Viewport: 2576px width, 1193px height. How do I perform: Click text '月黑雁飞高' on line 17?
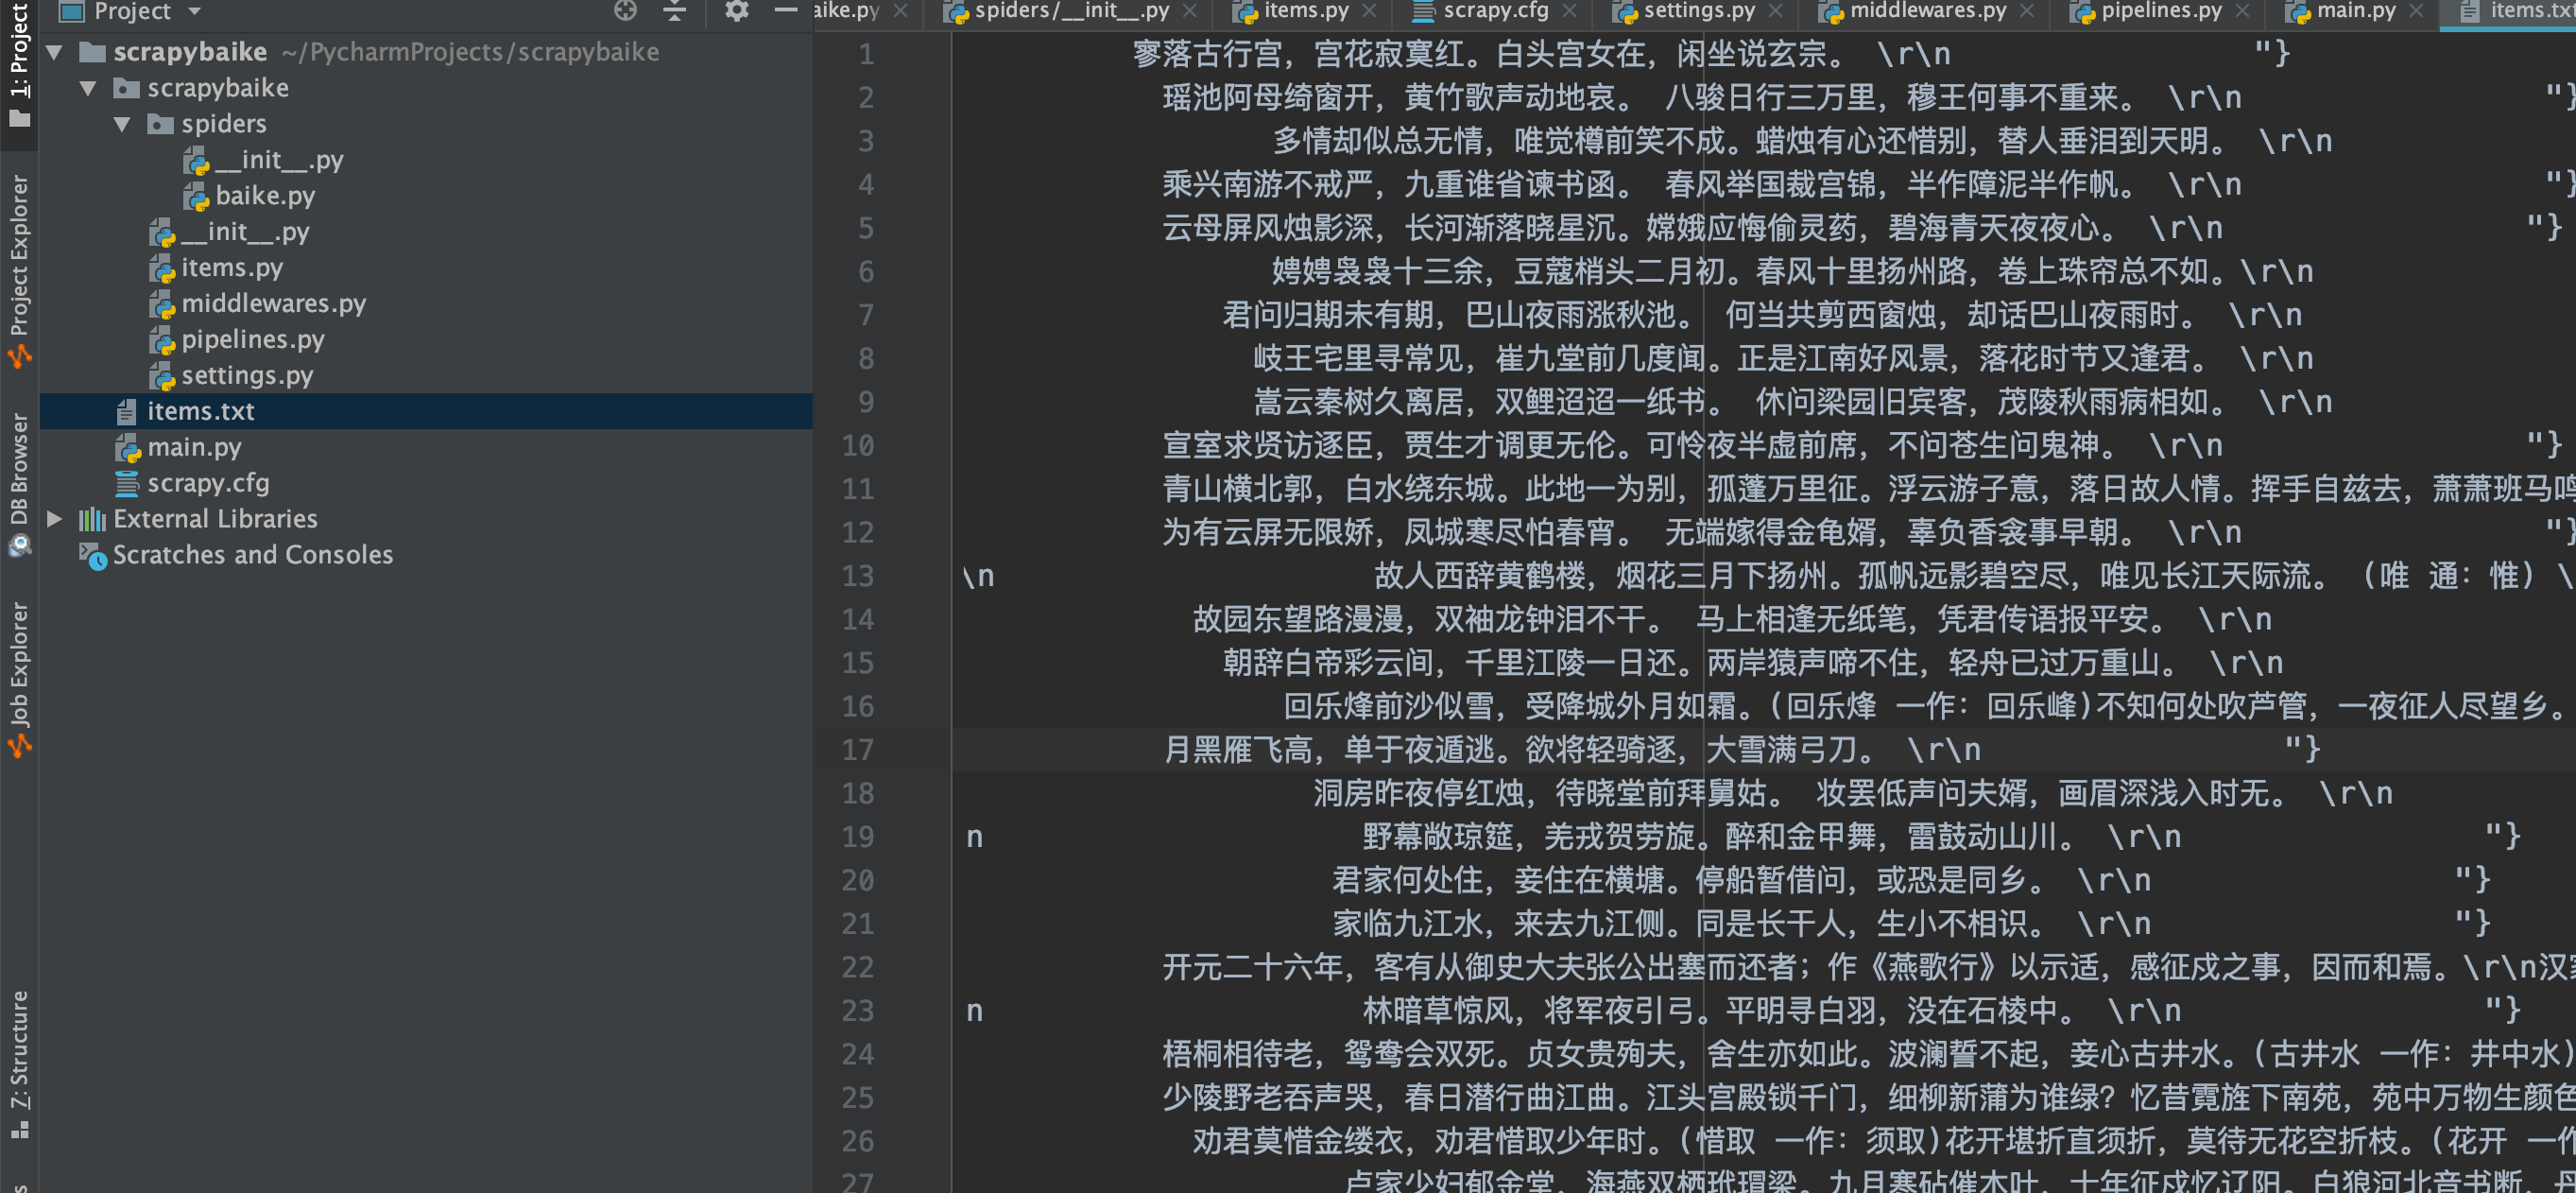[x=1237, y=750]
